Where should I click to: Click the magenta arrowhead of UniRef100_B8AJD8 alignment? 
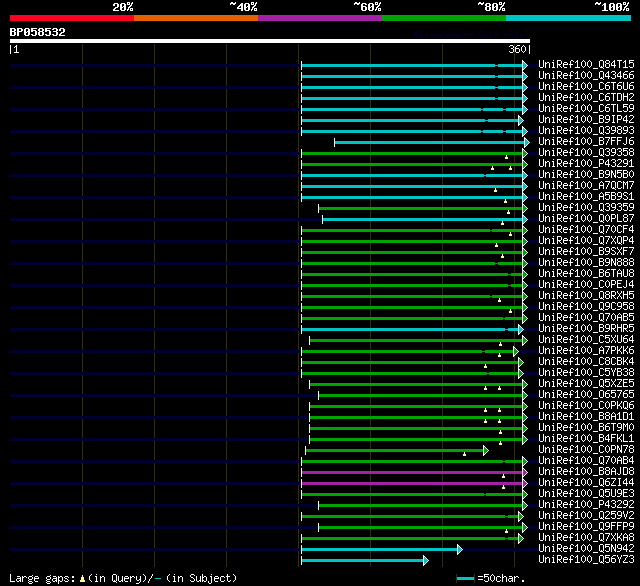coord(525,473)
